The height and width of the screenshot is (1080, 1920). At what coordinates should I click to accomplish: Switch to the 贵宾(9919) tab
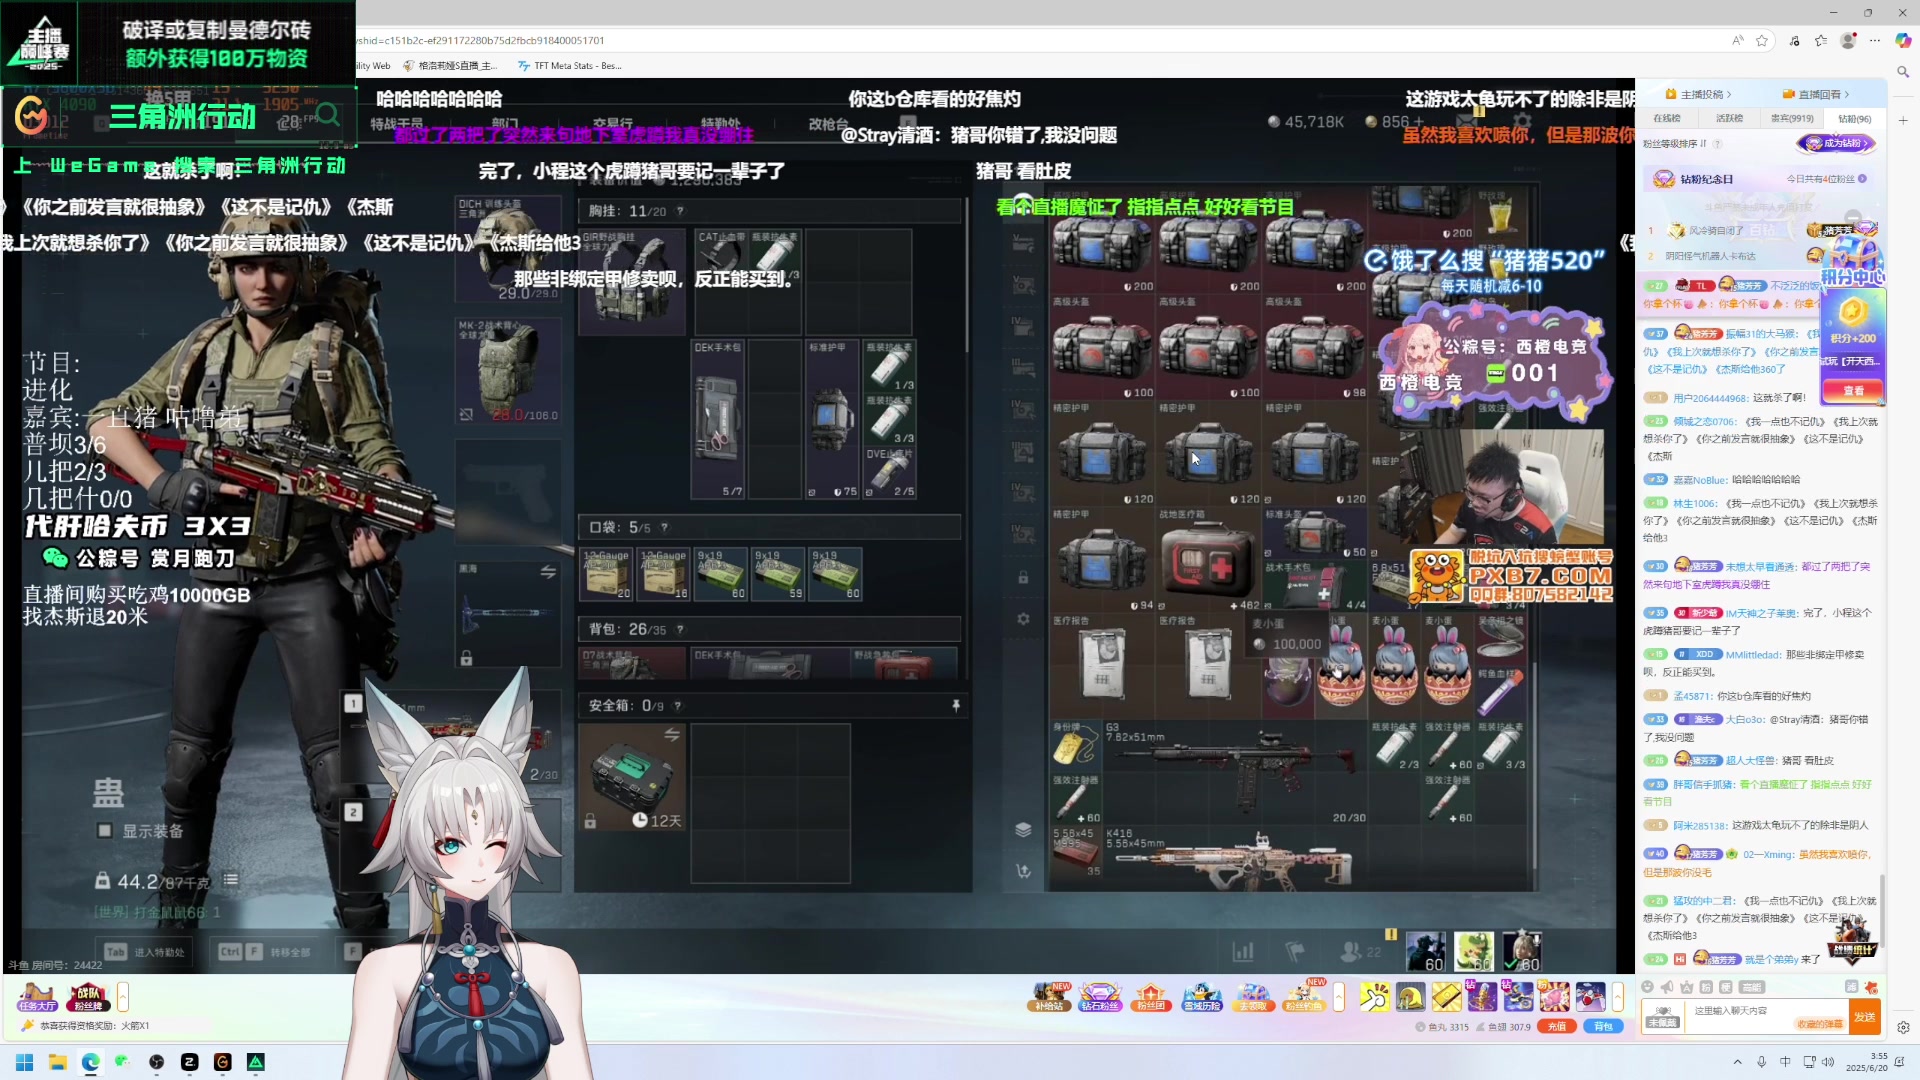point(1792,118)
